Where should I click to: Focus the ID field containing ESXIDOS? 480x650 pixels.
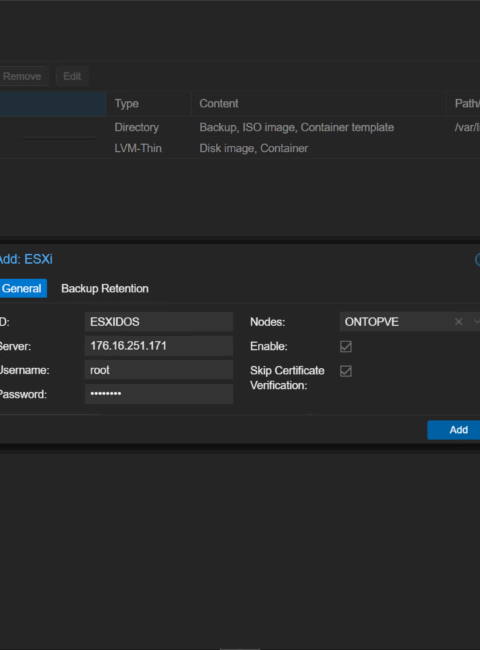[159, 322]
